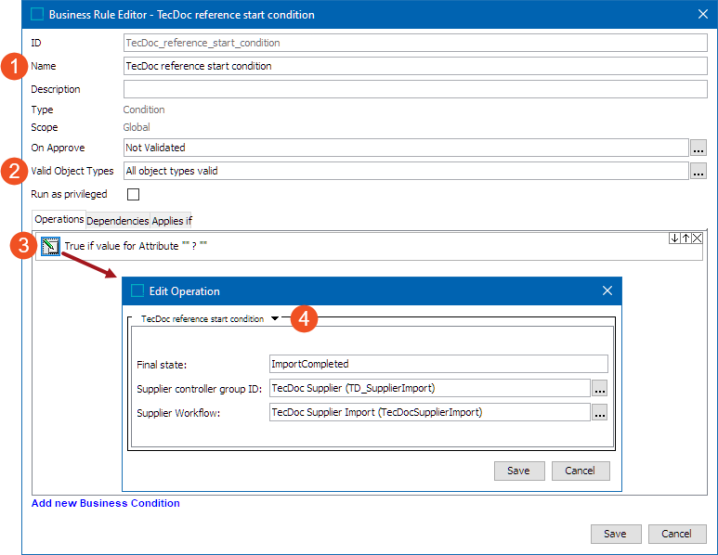Switch to the Dependencies tab

[118, 221]
